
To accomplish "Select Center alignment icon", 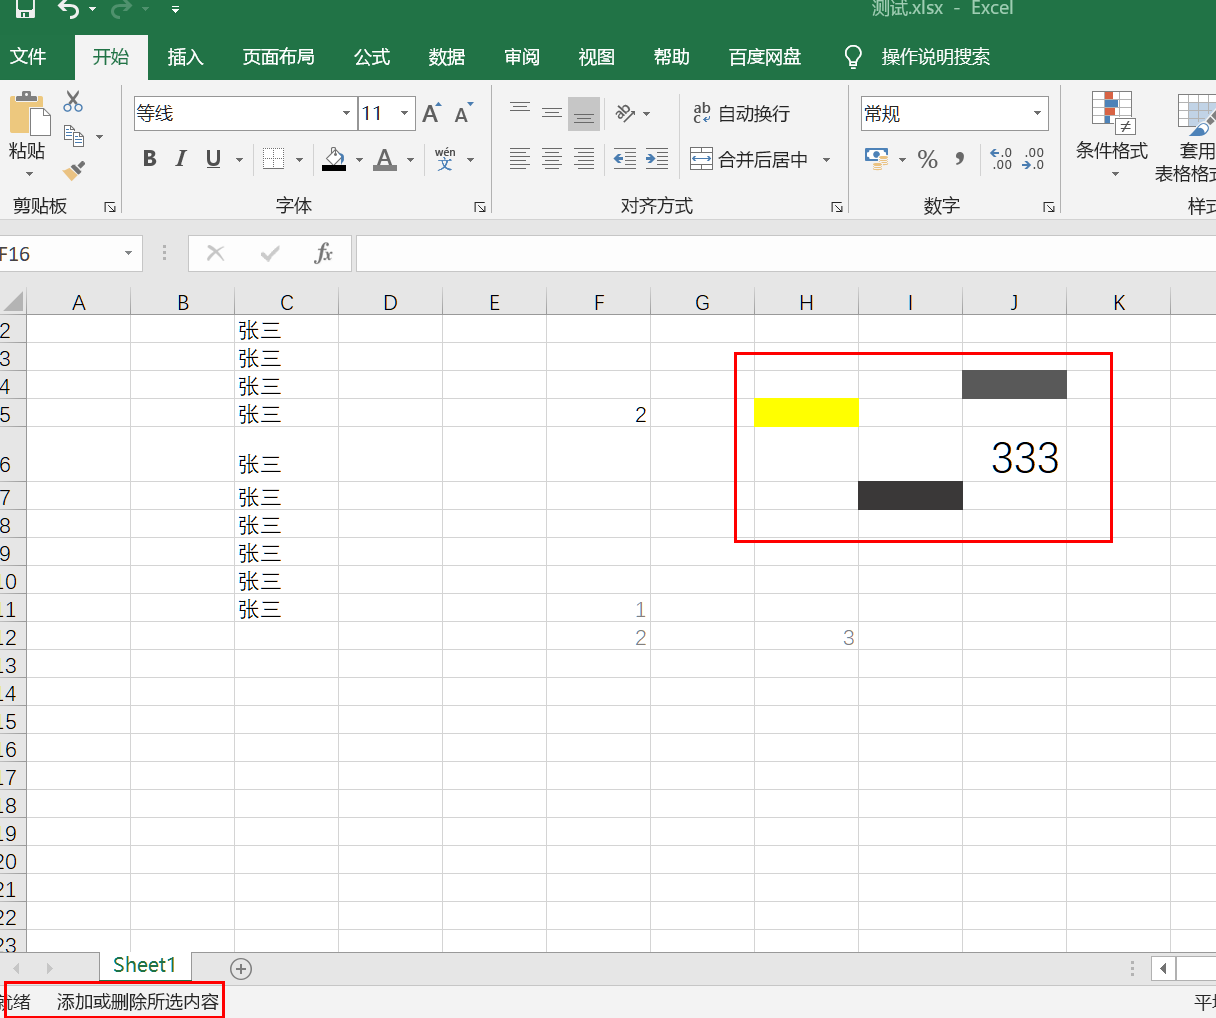I will point(551,159).
